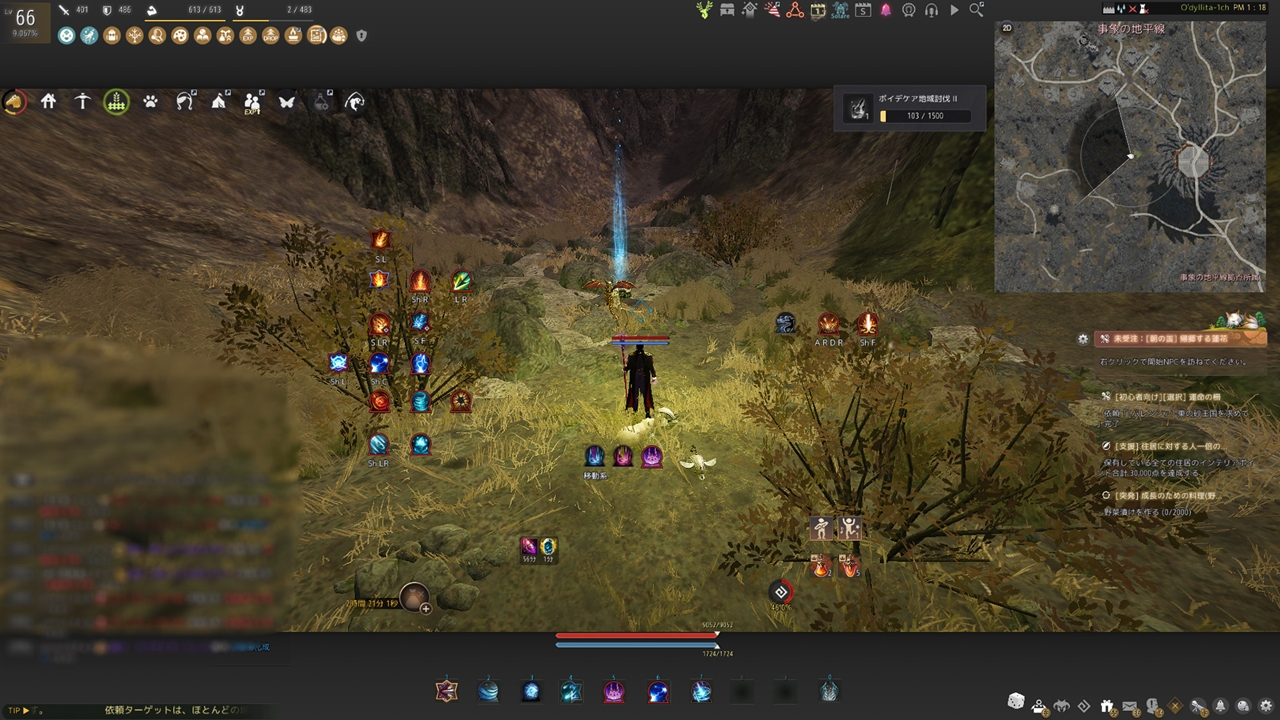This screenshot has width=1280, height=720.
Task: Click the pink notification bell
Action: [886, 10]
